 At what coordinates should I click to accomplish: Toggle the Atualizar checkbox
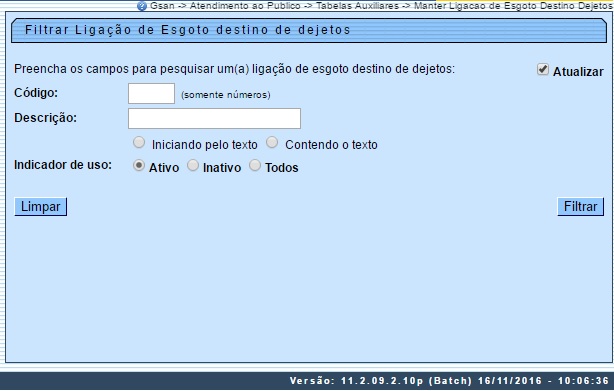click(542, 70)
